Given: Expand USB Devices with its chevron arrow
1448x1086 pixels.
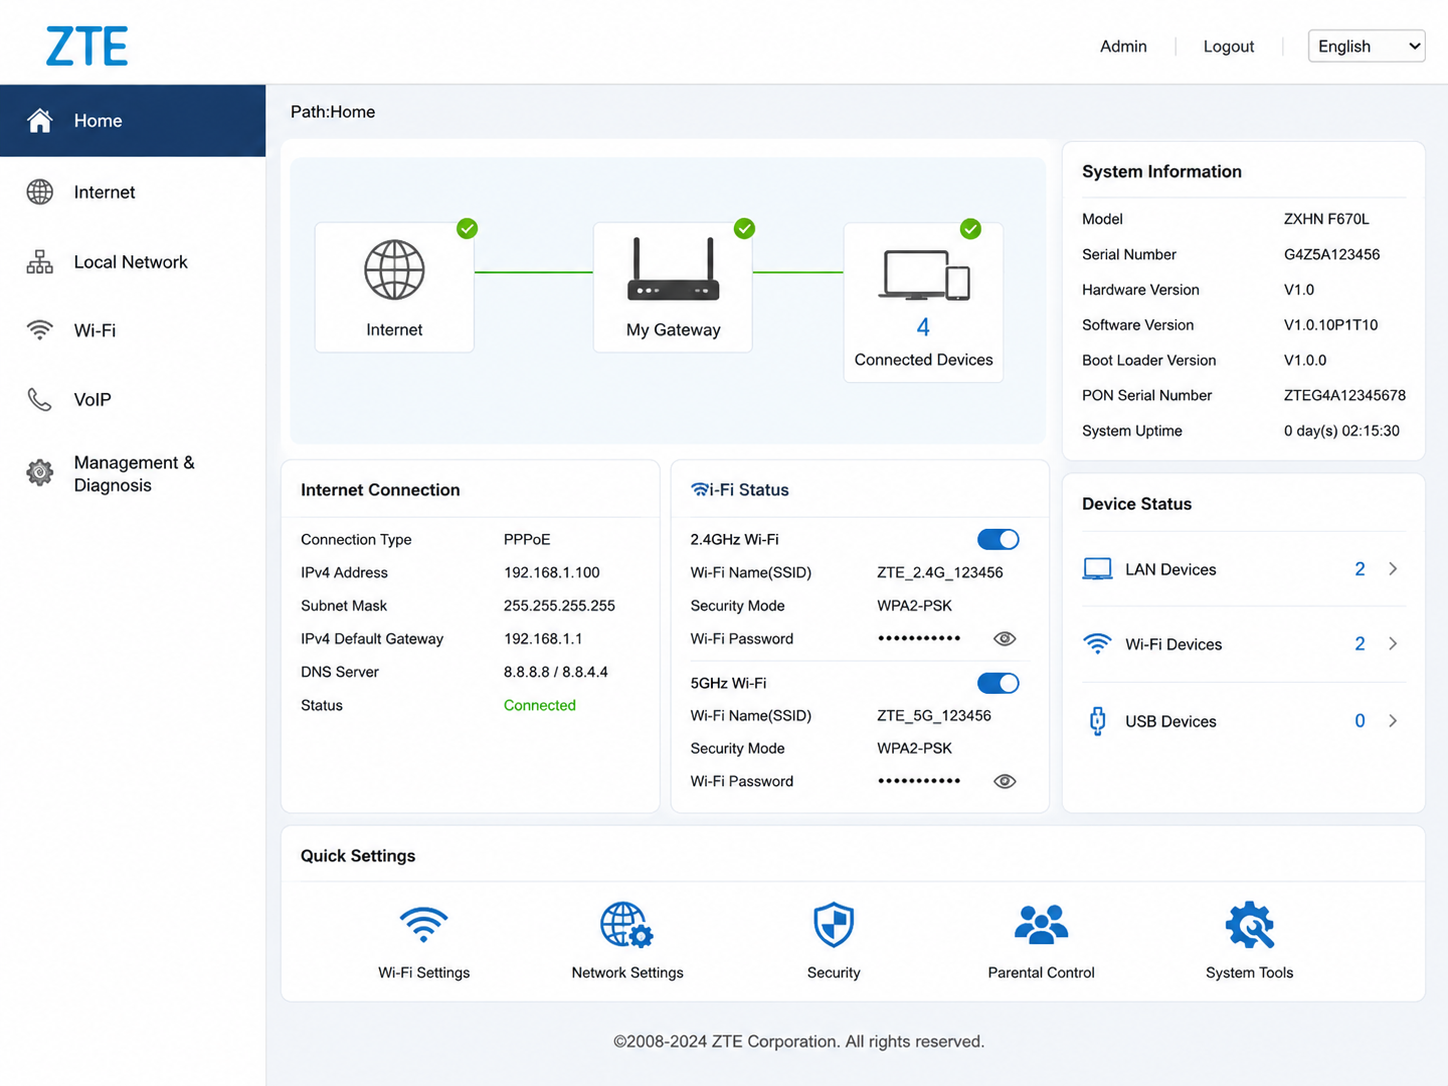Looking at the screenshot, I should (x=1393, y=721).
